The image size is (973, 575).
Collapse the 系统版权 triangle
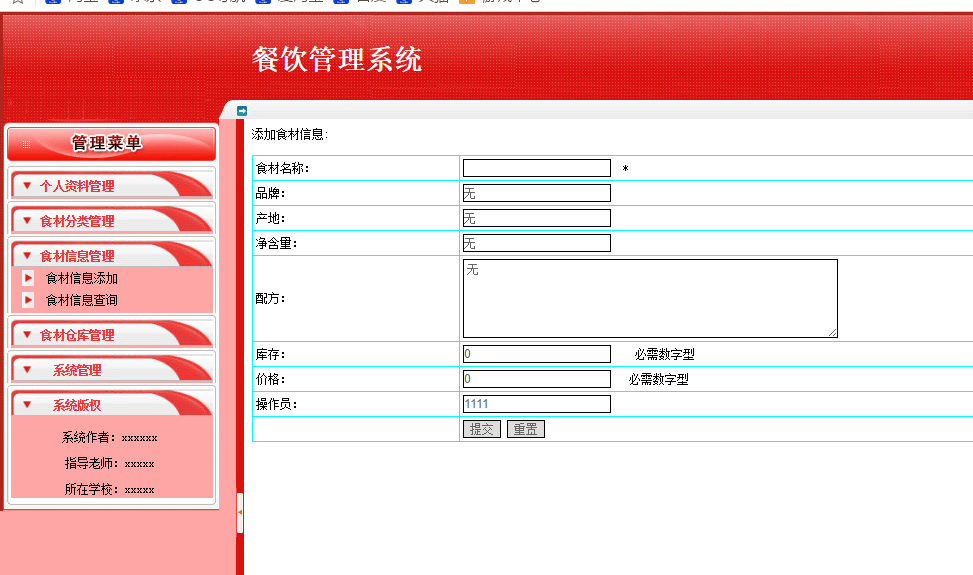(27, 404)
